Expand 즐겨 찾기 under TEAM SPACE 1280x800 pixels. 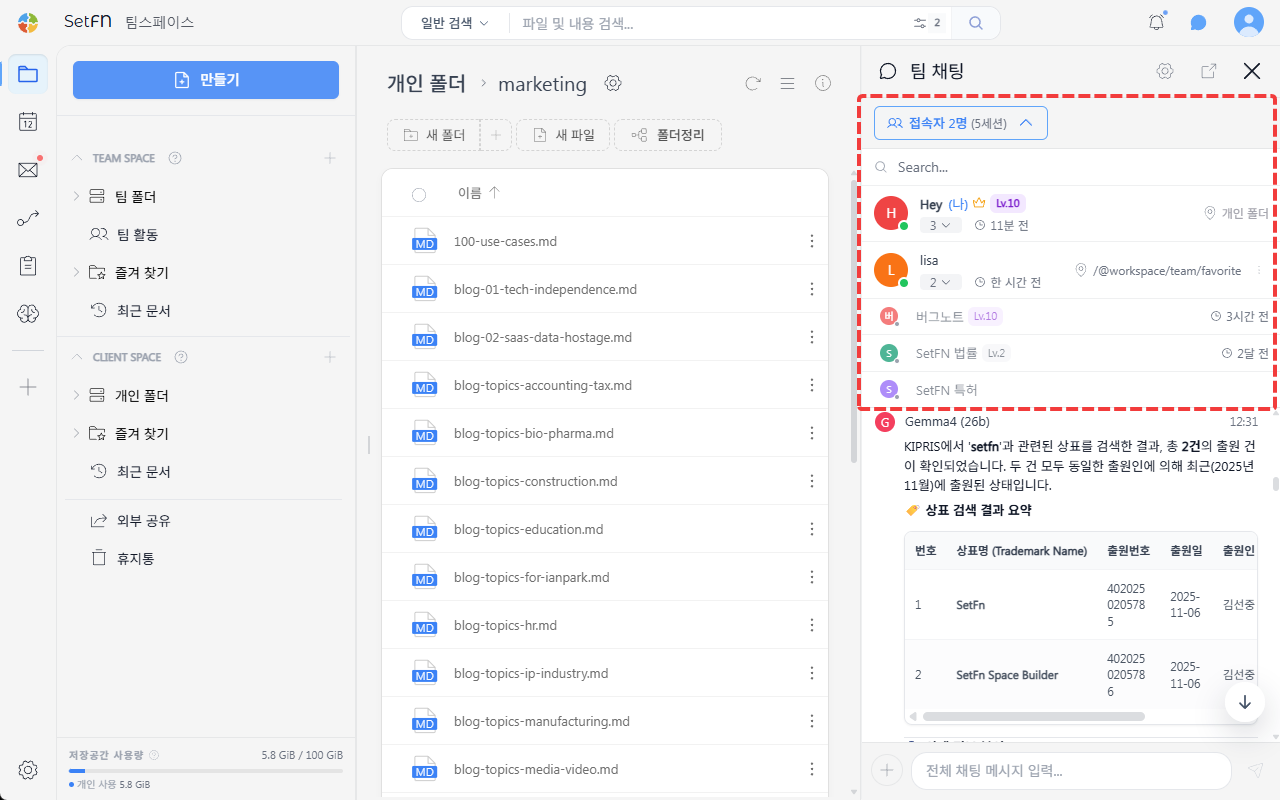(76, 272)
